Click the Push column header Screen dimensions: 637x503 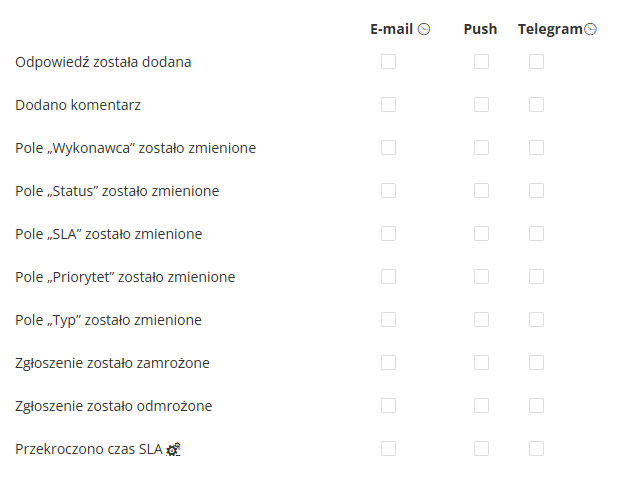pyautogui.click(x=481, y=29)
